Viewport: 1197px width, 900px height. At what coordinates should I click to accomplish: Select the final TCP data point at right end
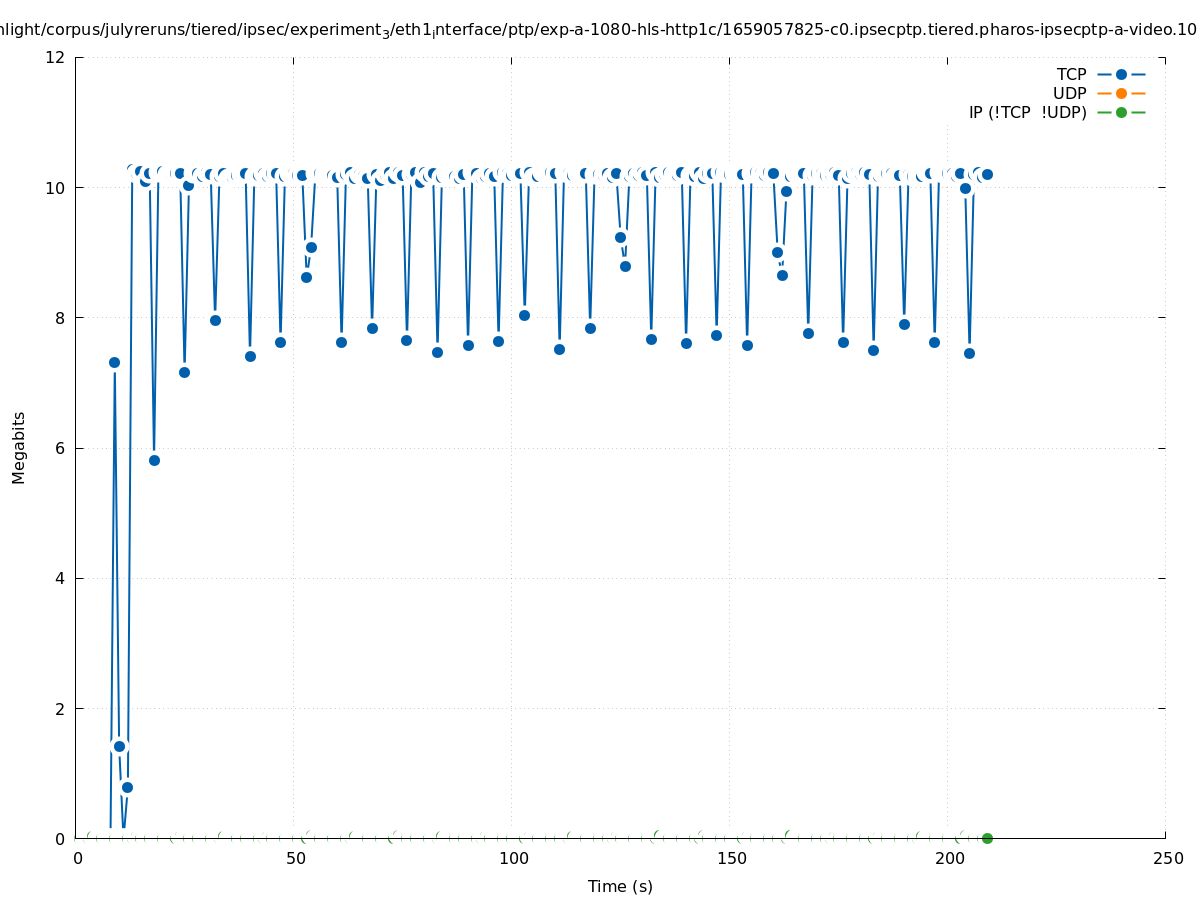point(987,174)
